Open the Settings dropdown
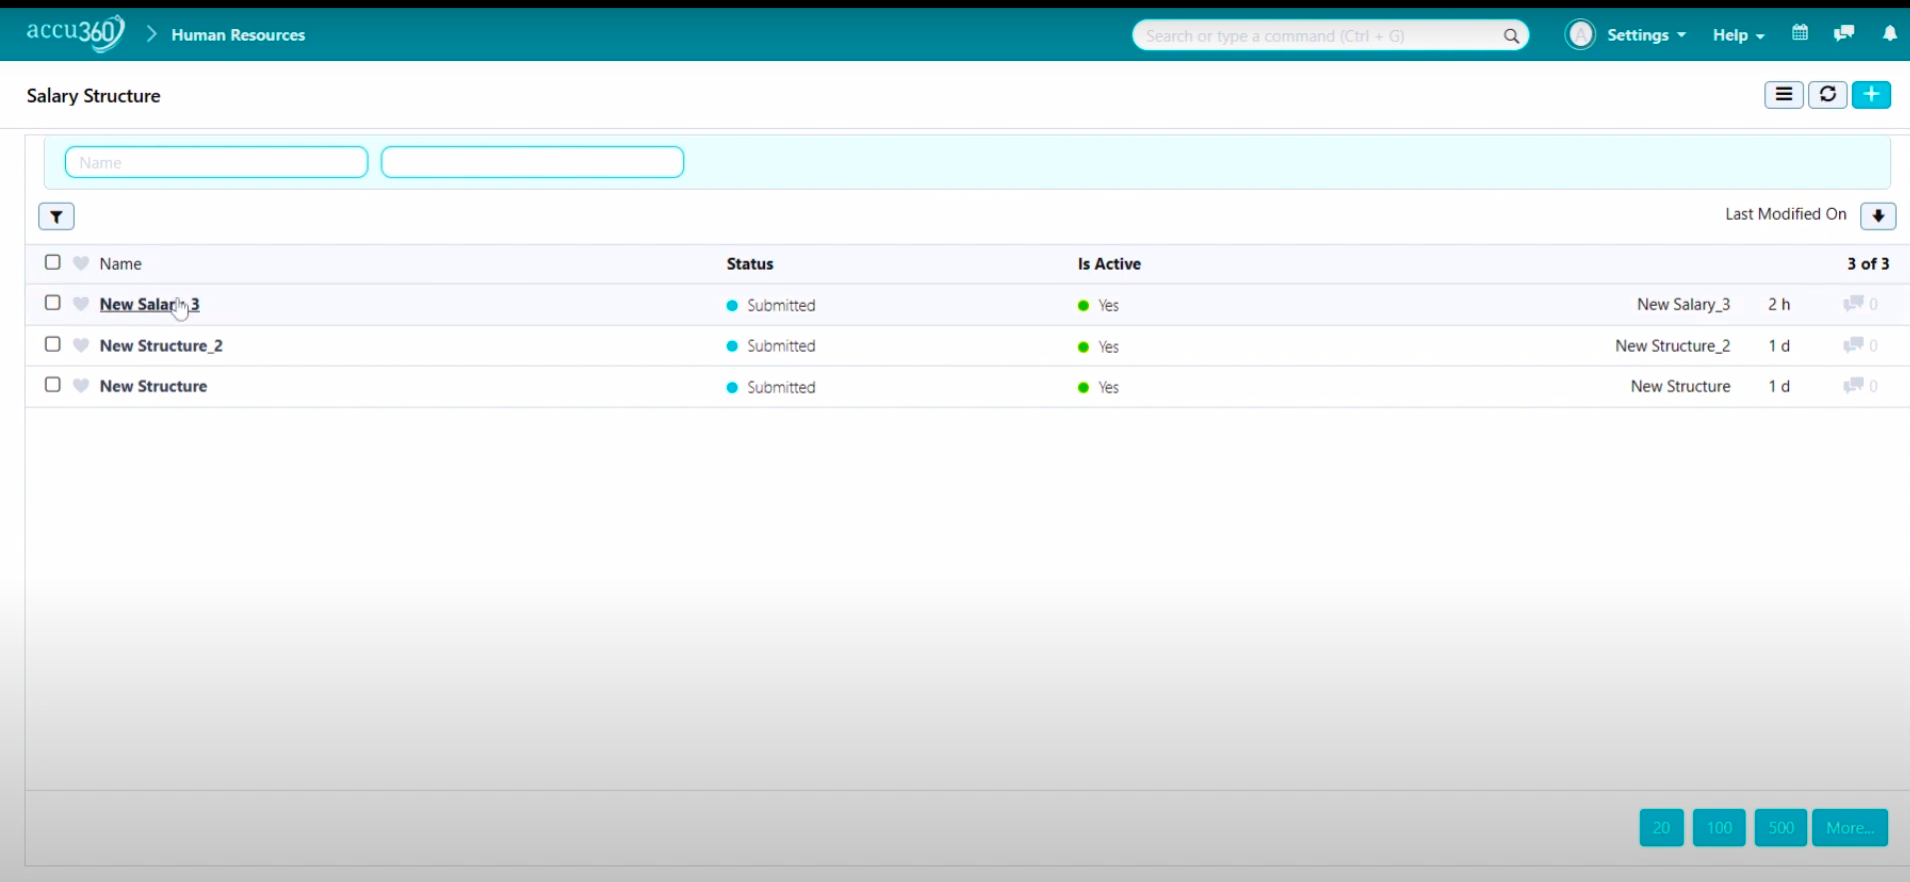1910x882 pixels. tap(1646, 35)
